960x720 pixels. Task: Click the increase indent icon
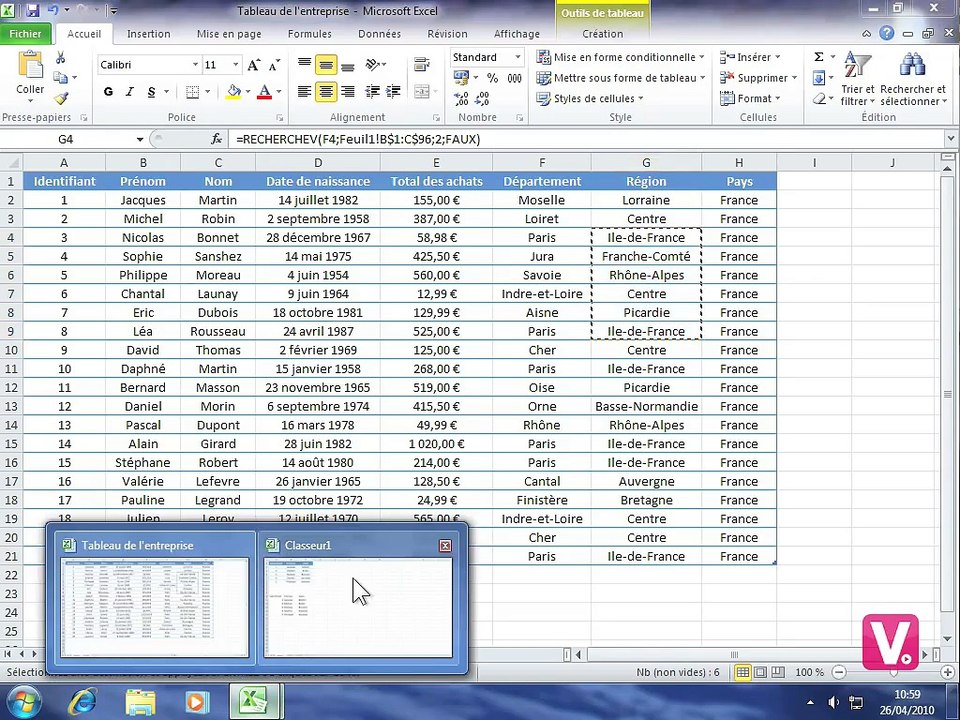point(393,92)
